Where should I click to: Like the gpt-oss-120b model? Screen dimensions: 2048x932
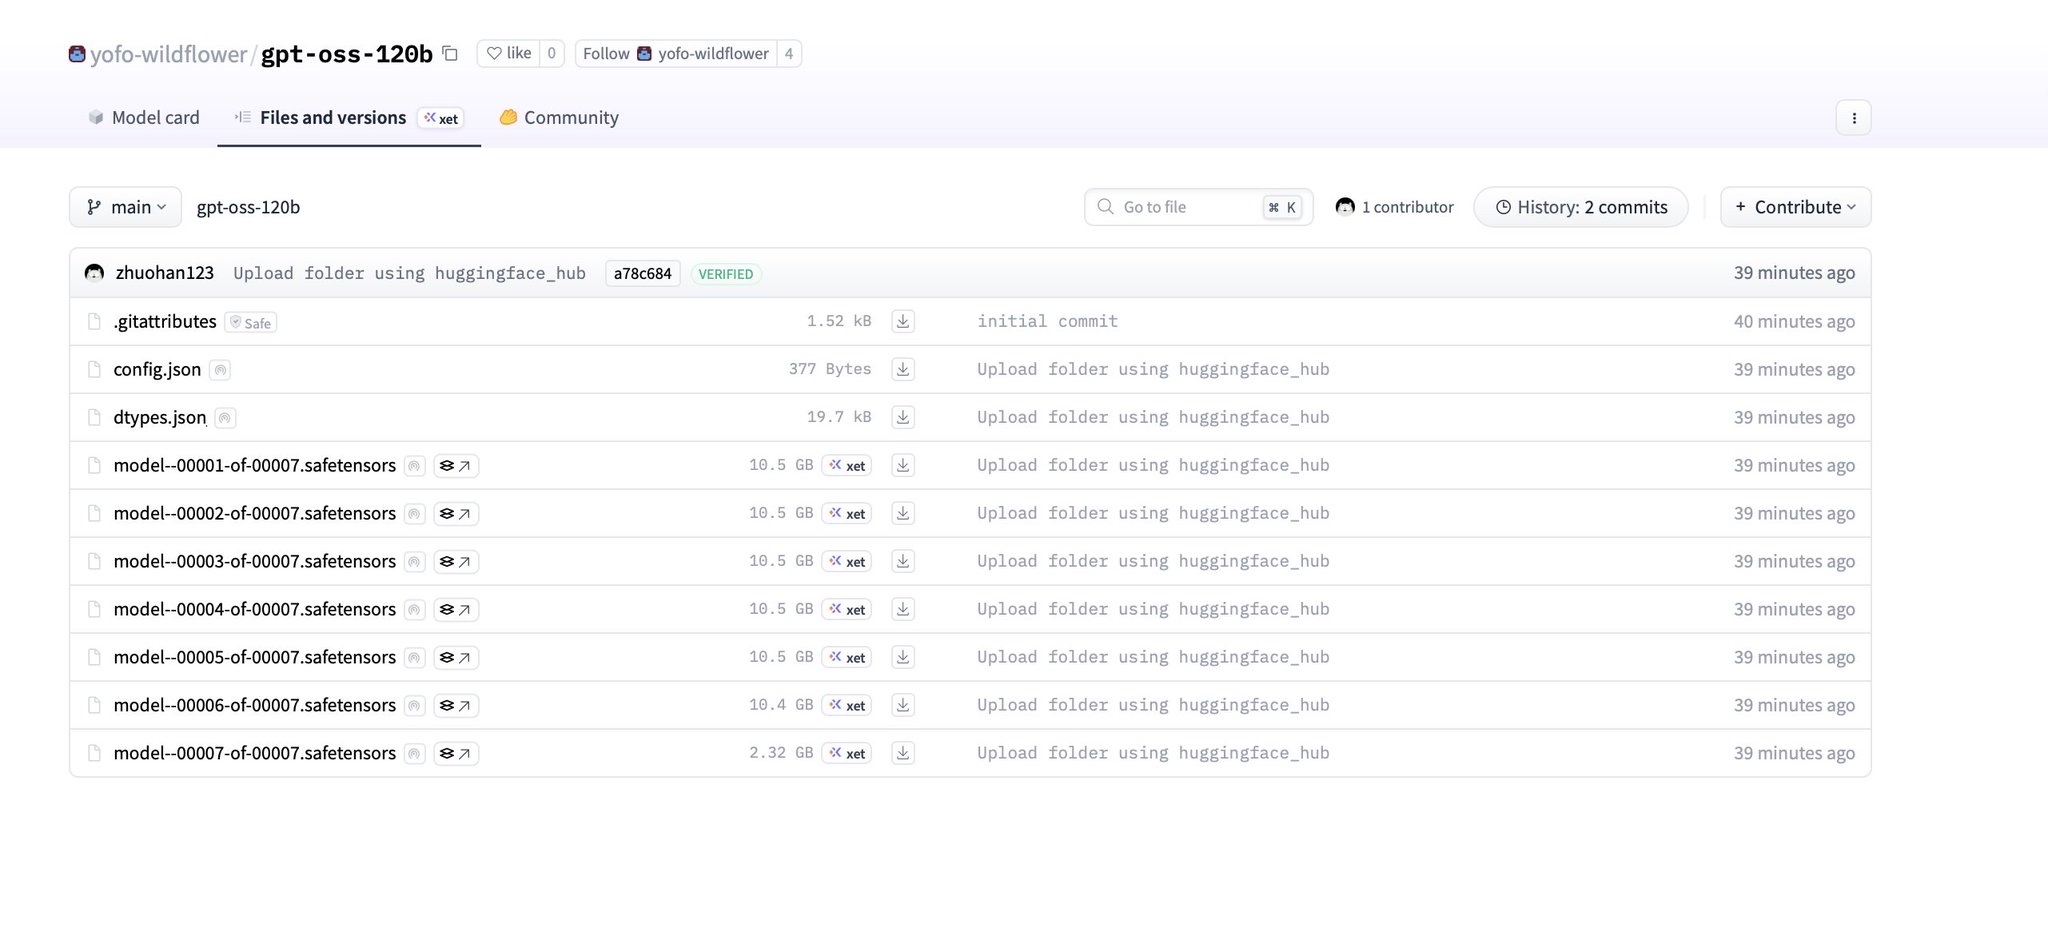[x=509, y=54]
